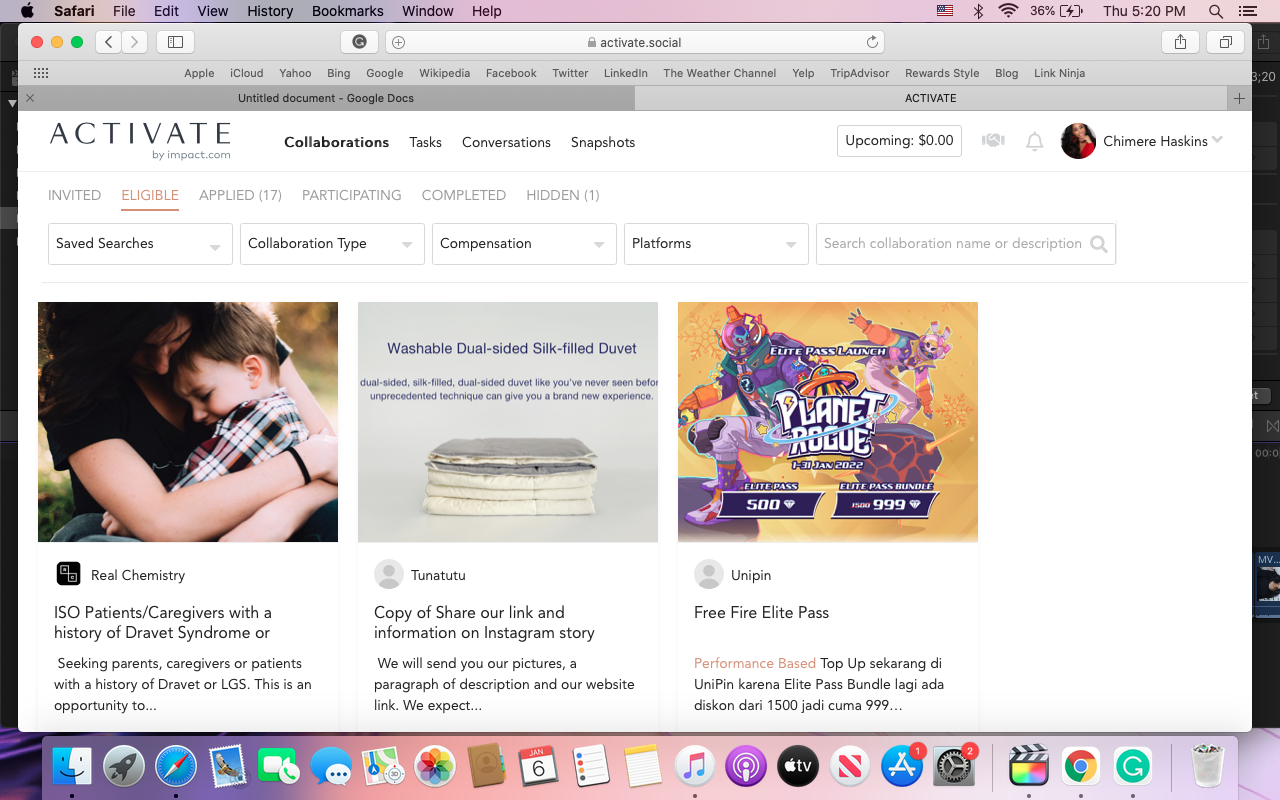Open Messages from the Dock
This screenshot has height=800, width=1280.
[331, 767]
